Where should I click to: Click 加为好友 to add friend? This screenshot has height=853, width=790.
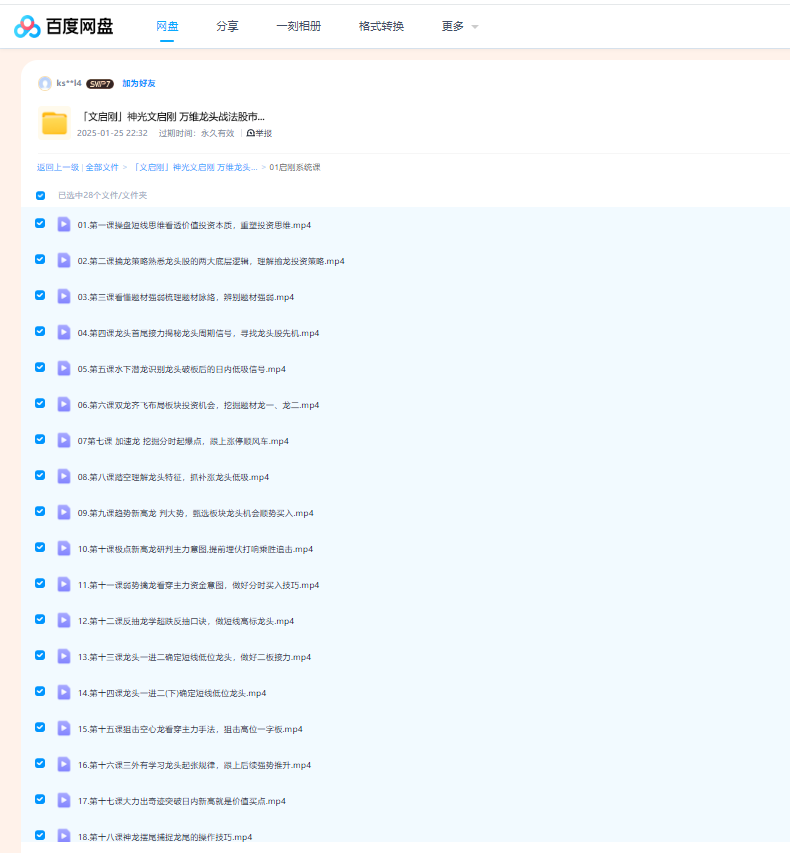pos(139,83)
